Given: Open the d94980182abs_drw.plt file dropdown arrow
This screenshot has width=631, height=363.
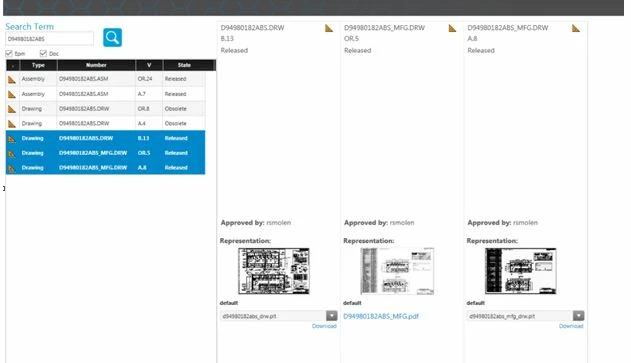Looking at the screenshot, I should [332, 316].
